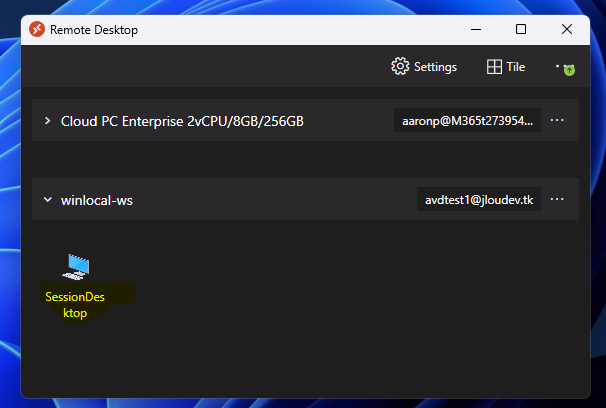Viewport: 606px width, 408px height.
Task: Click the aaronp@M365t273954 account button
Action: click(x=467, y=121)
